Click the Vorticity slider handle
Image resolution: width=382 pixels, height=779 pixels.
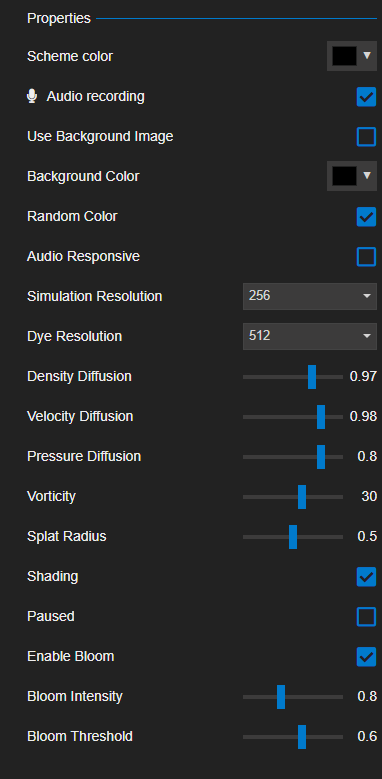[302, 497]
